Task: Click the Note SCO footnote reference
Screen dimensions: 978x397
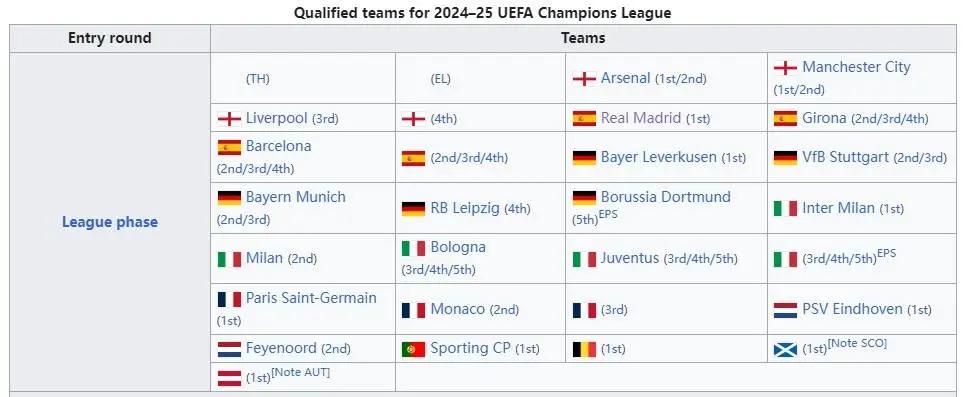Action: click(x=857, y=343)
